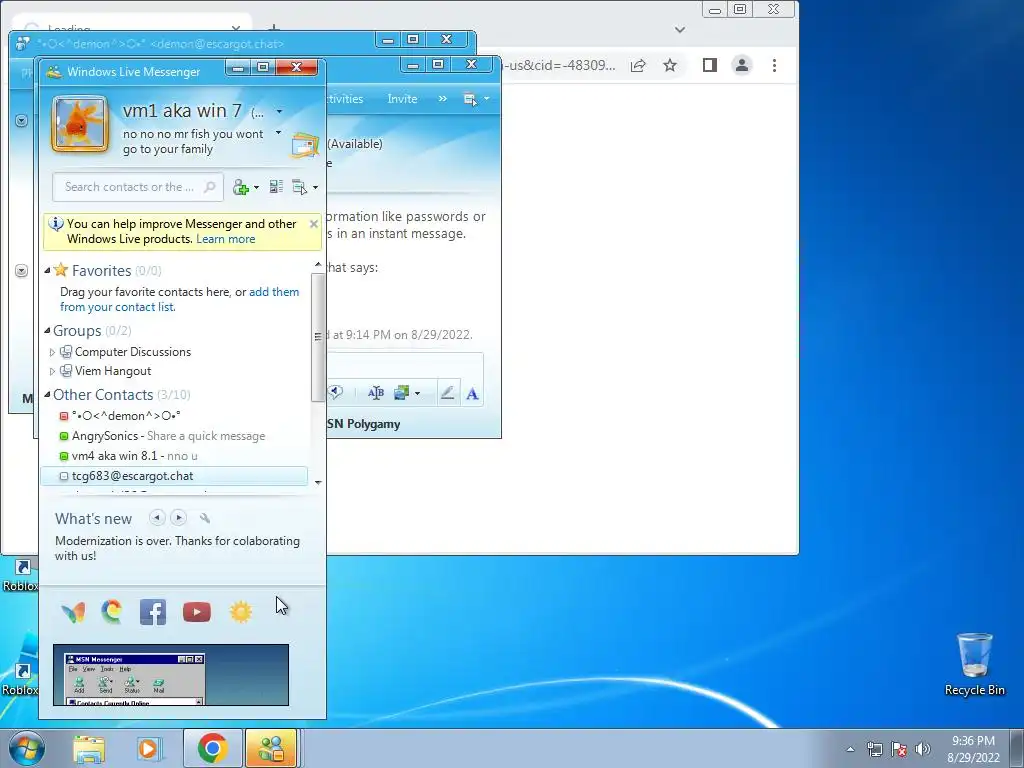
Task: Open the Learn more link
Action: coord(225,239)
